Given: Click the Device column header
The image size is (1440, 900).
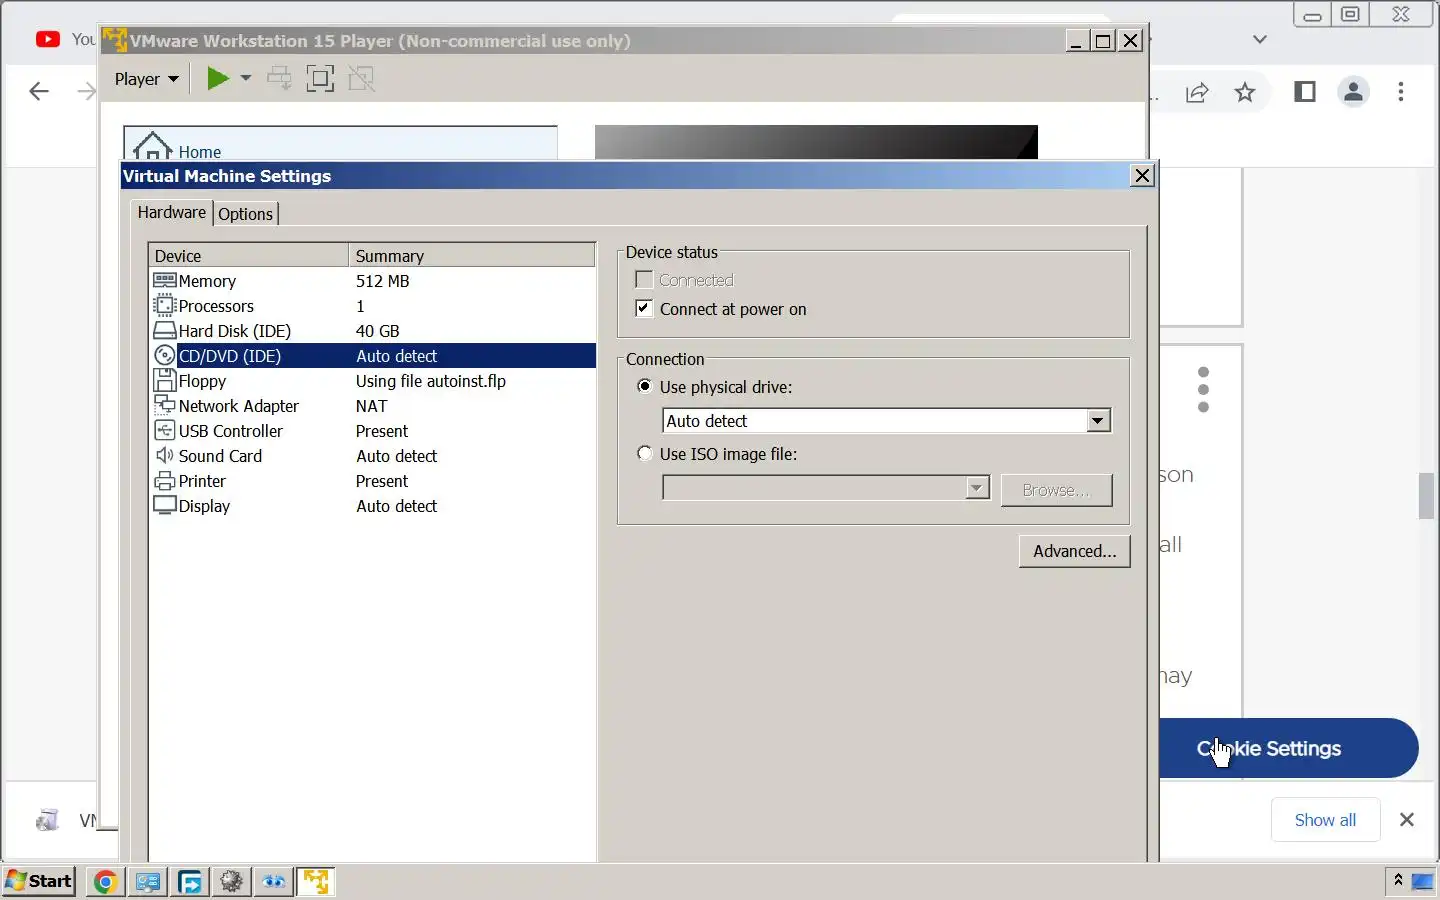Looking at the screenshot, I should [248, 256].
